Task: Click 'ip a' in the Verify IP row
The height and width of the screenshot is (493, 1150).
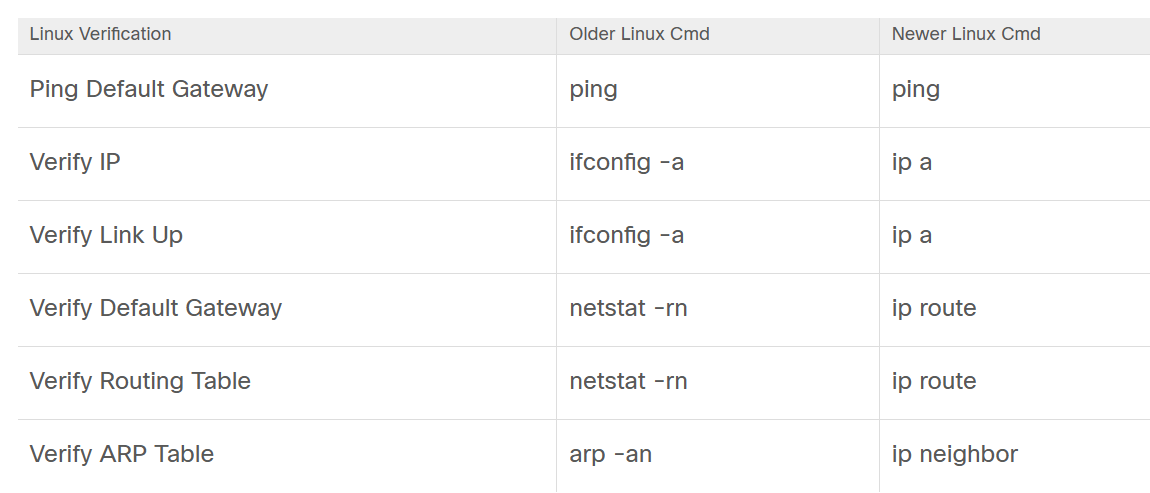Action: coord(912,162)
